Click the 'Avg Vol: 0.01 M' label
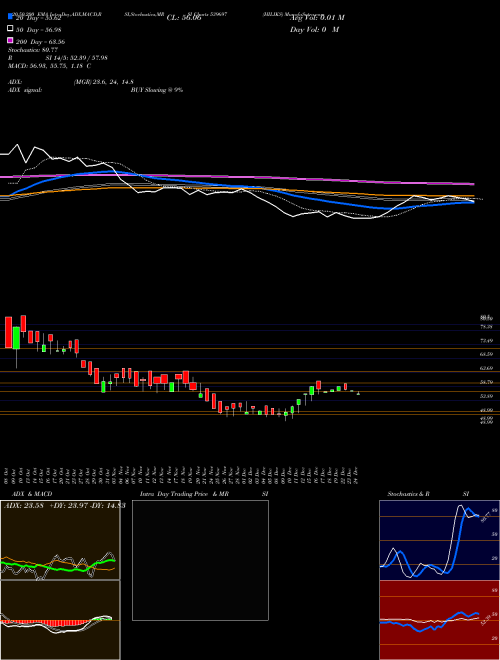Image resolution: width=500 pixels, height=660 pixels. point(317,17)
